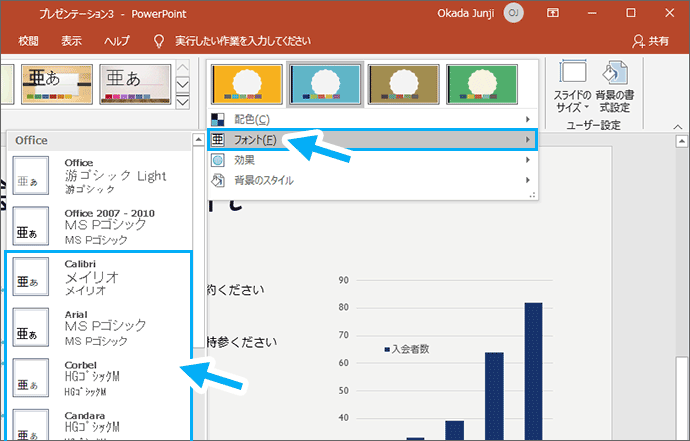Screen dimensions: 690x441
Task: Select the green variant thumbnail
Action: 482,84
